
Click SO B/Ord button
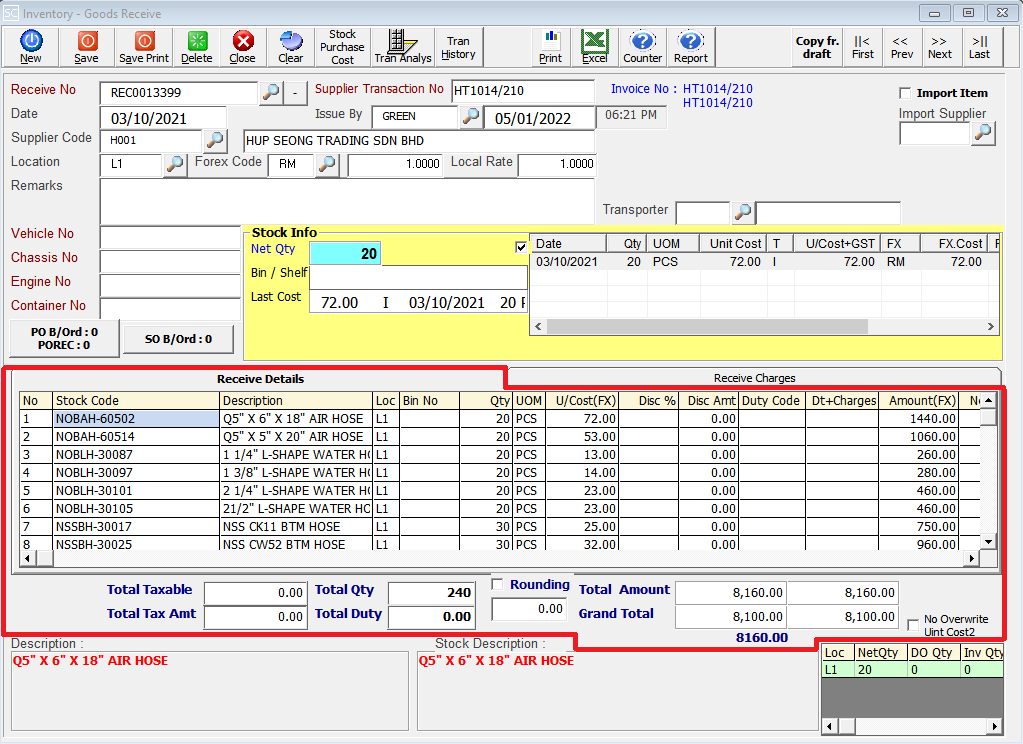pos(178,339)
